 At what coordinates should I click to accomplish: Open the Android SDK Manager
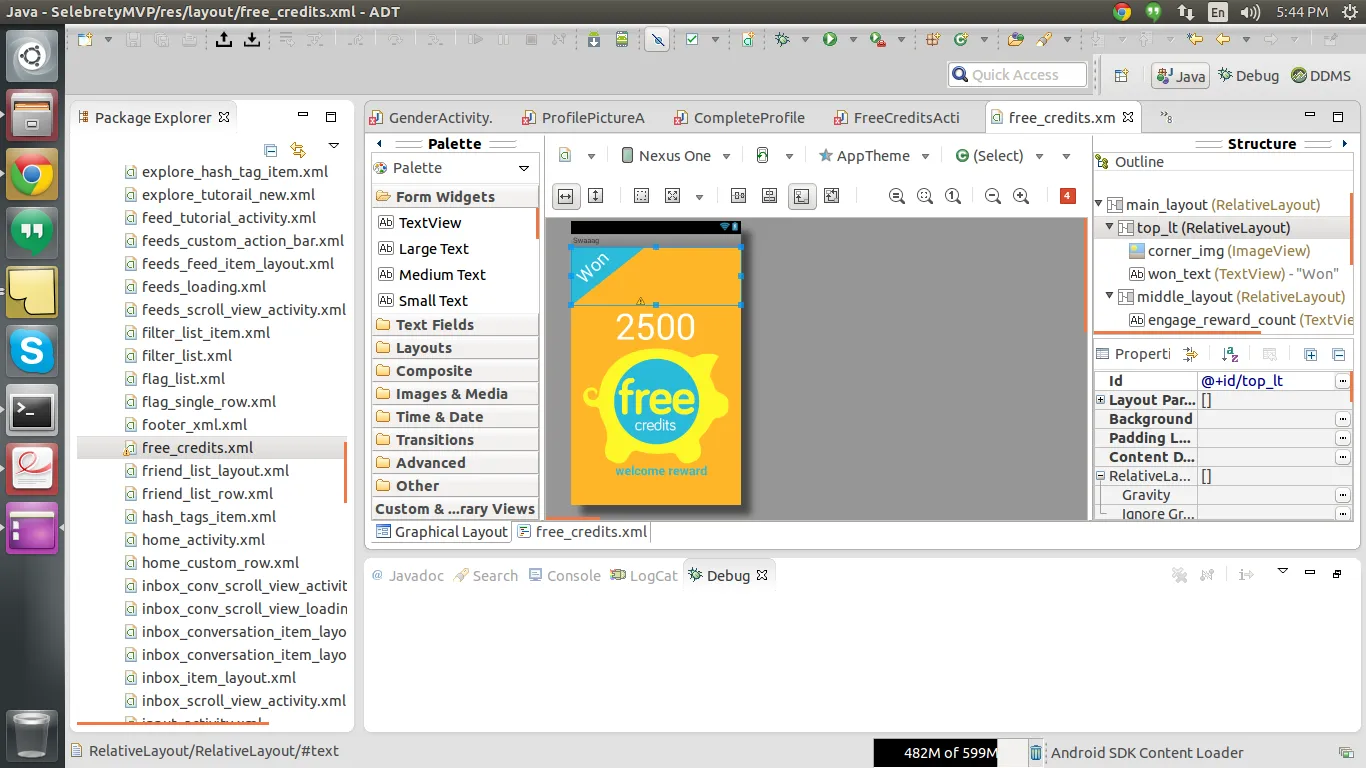tap(594, 40)
